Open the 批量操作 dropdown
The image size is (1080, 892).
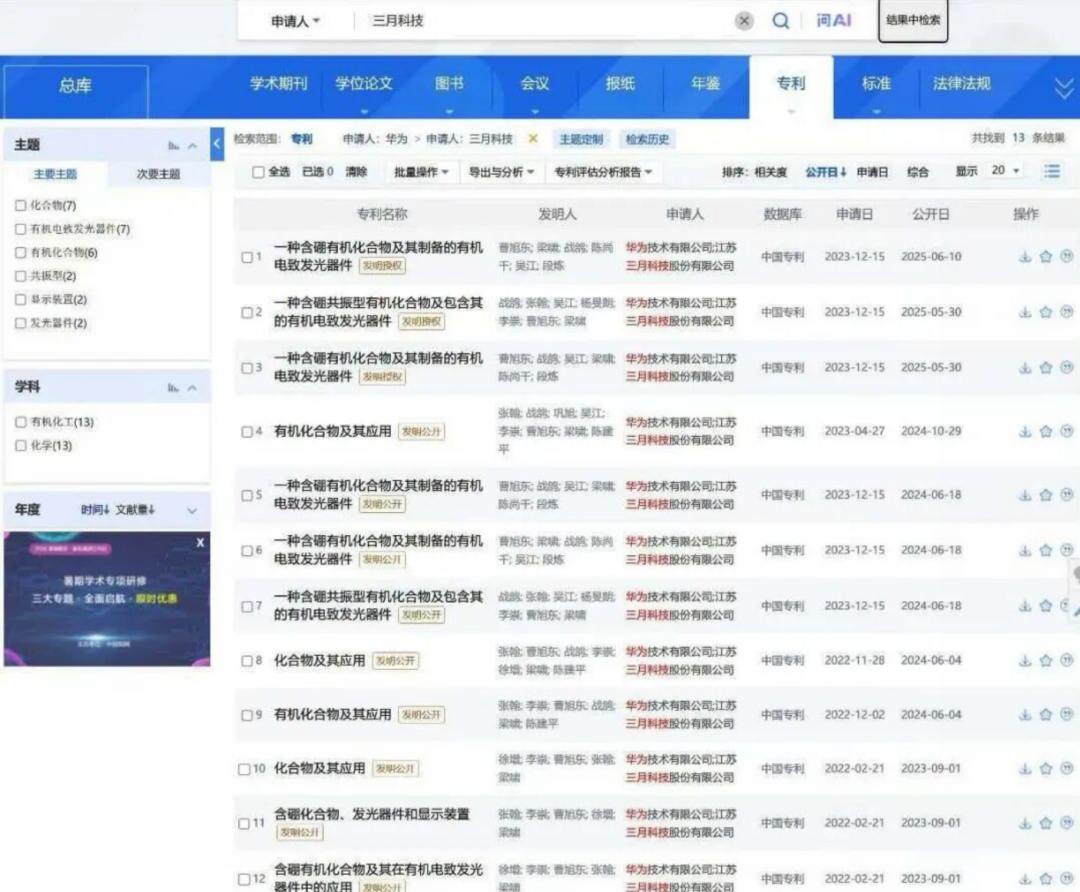pyautogui.click(x=421, y=172)
